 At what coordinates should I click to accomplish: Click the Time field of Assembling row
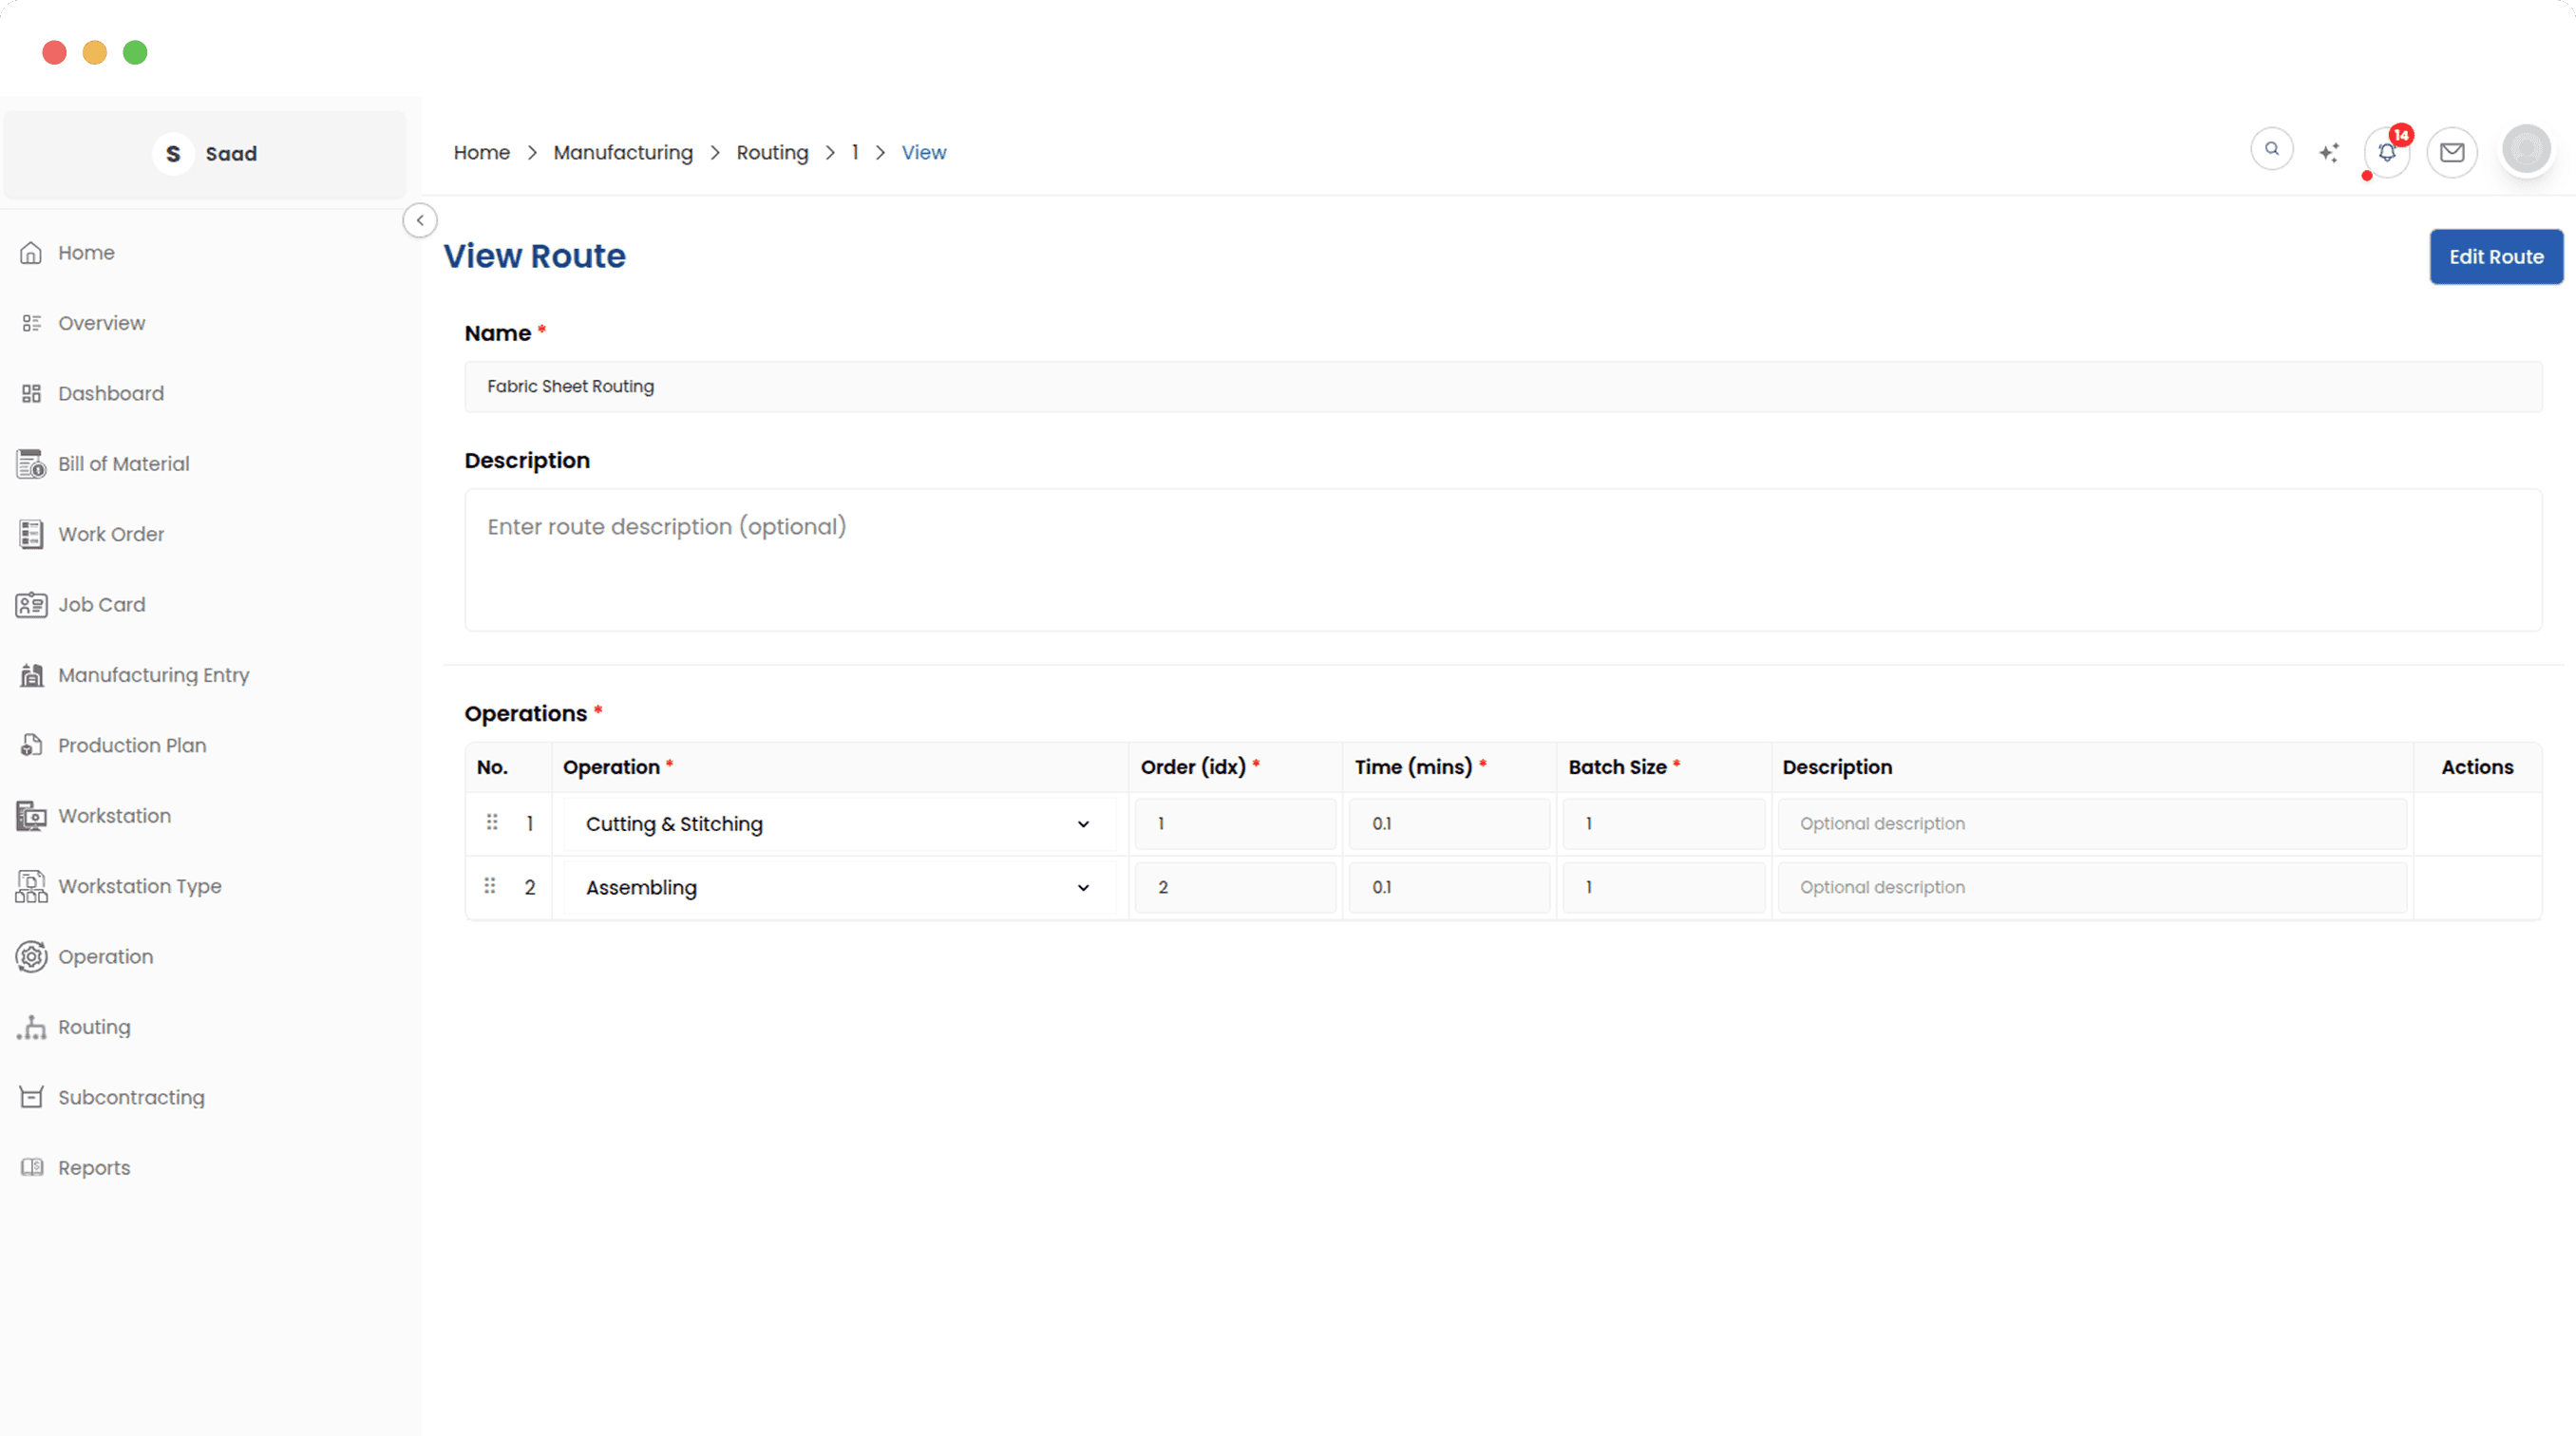(x=1448, y=887)
